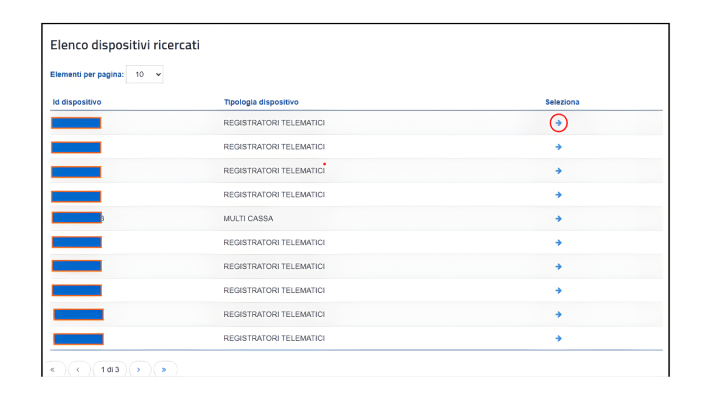Click the Seleziona column header

pyautogui.click(x=562, y=102)
